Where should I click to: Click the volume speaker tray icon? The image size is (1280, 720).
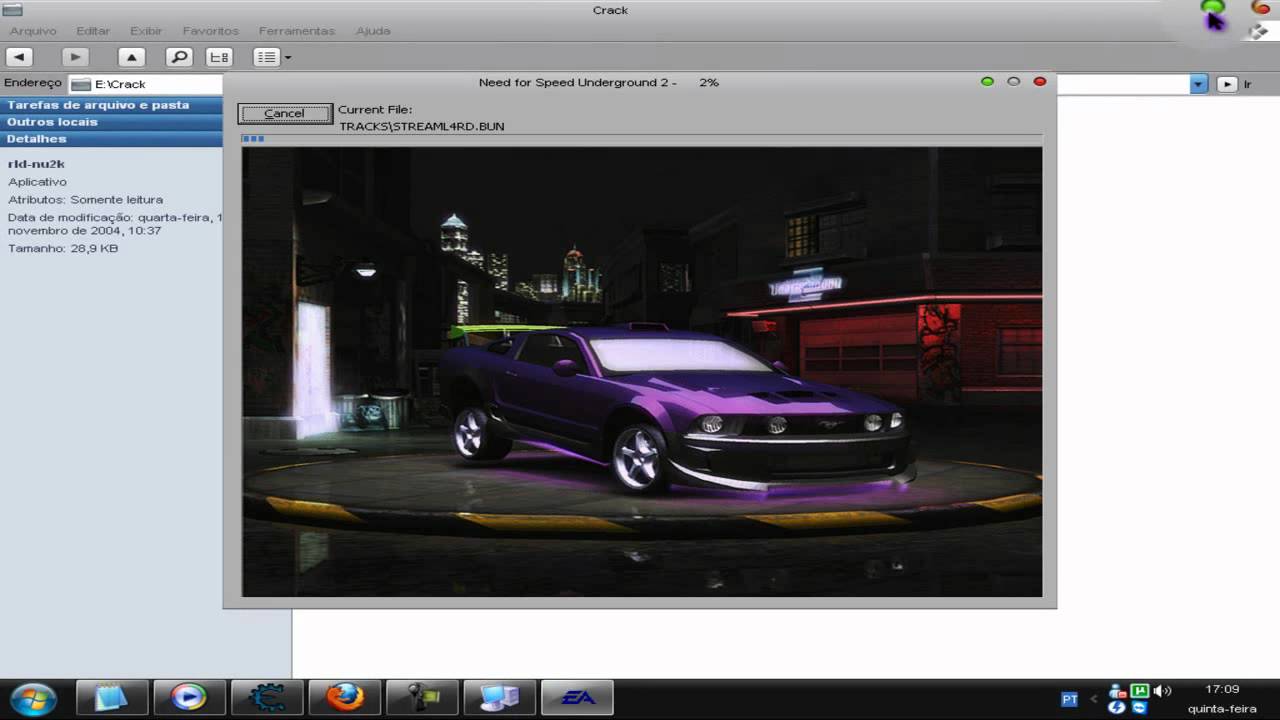(1162, 690)
